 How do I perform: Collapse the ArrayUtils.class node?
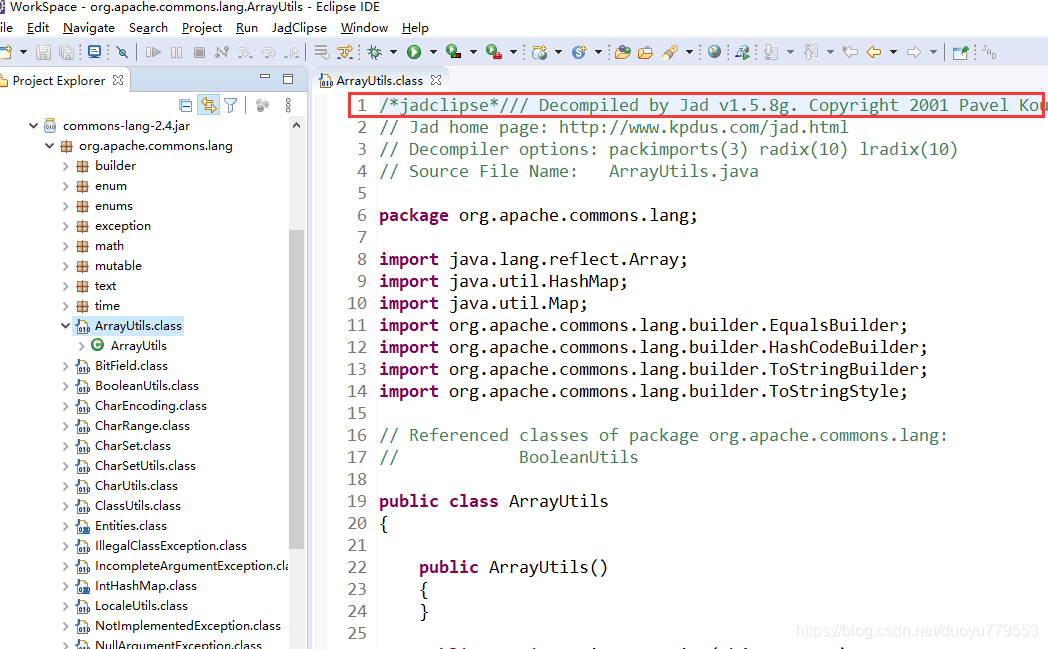pyautogui.click(x=66, y=326)
